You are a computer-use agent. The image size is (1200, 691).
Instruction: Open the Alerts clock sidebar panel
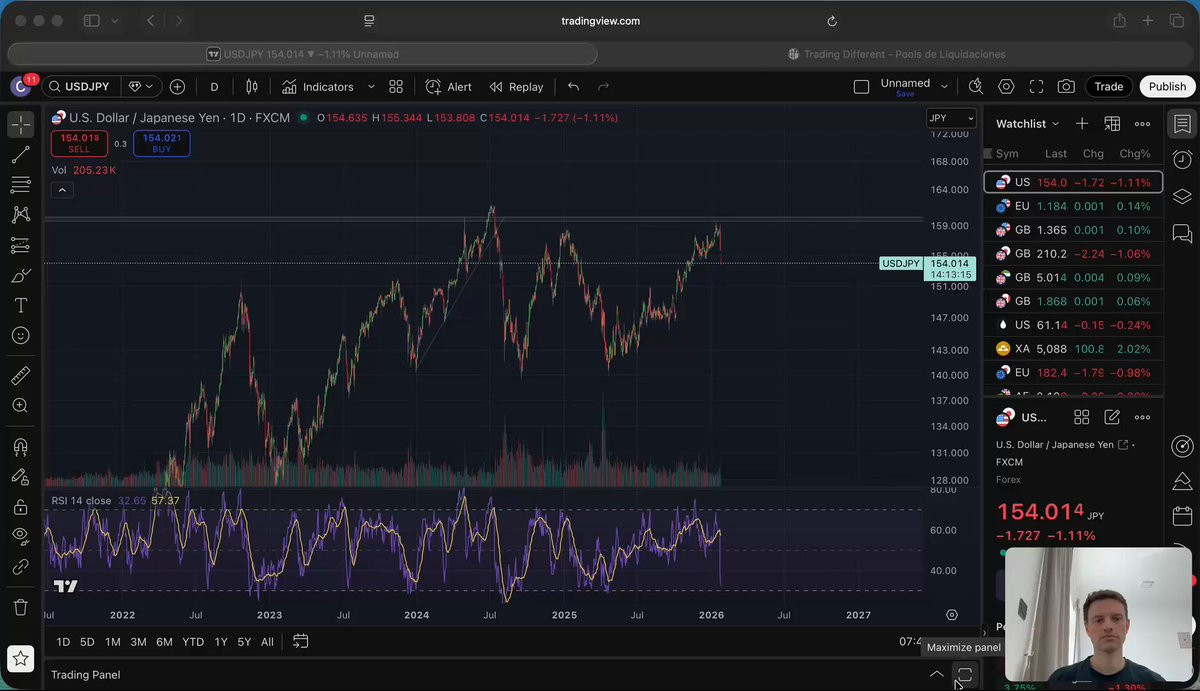coord(1182,160)
